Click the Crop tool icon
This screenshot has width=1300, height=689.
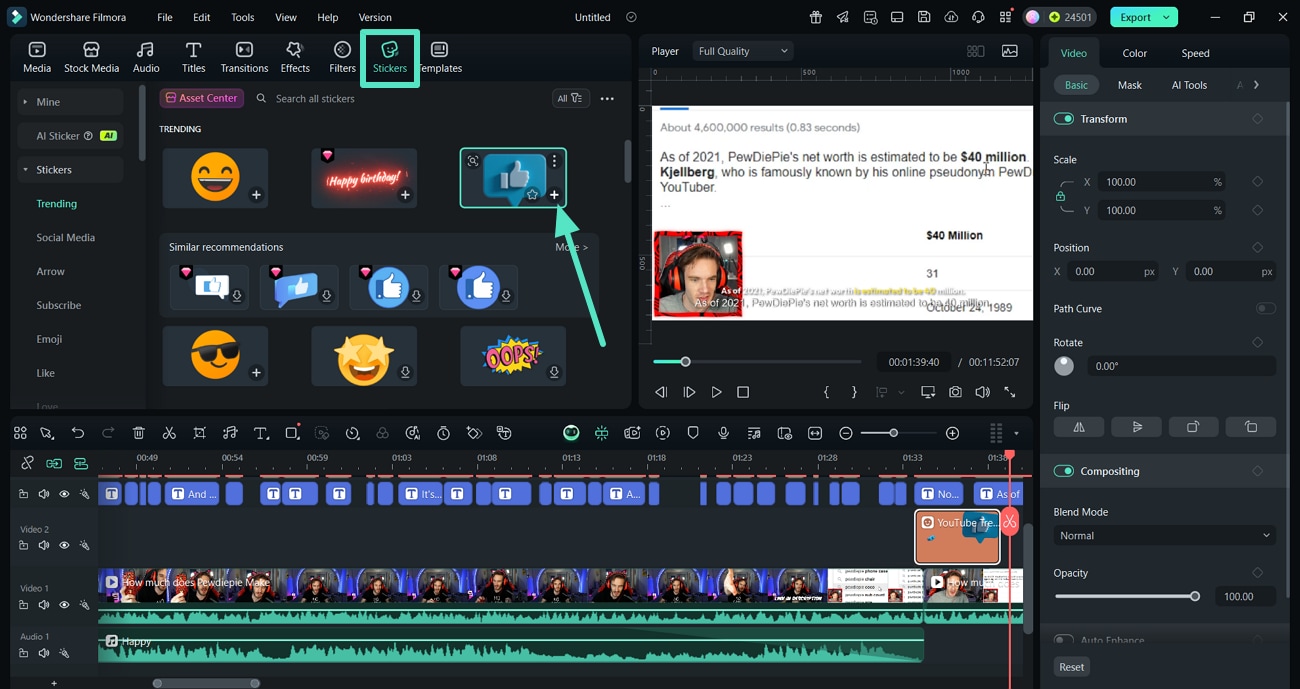click(200, 433)
